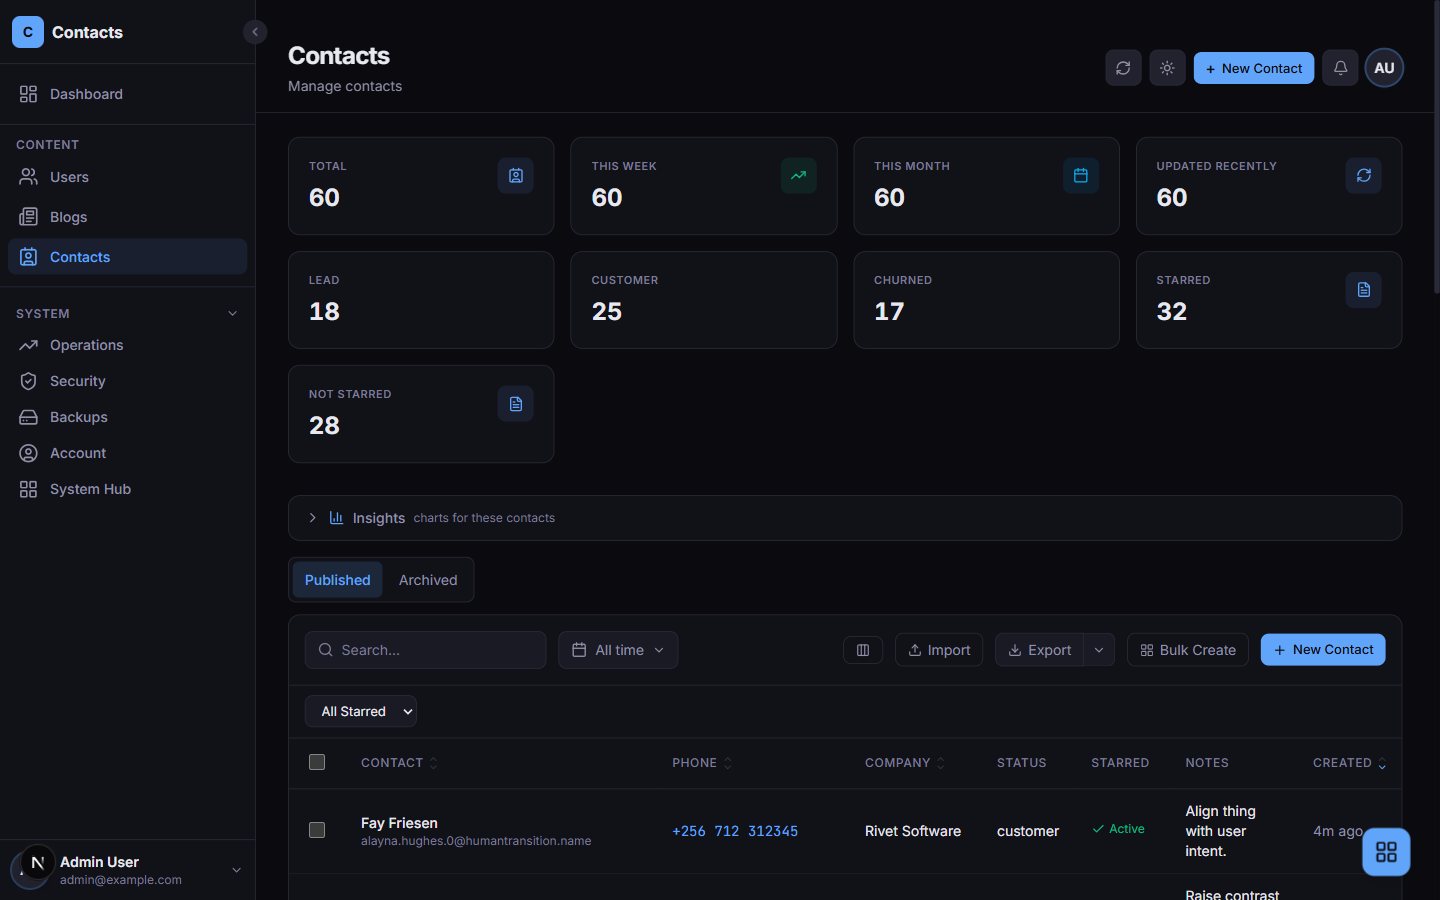Collapse the sidebar with the arrow button
This screenshot has width=1440, height=900.
coord(255,32)
